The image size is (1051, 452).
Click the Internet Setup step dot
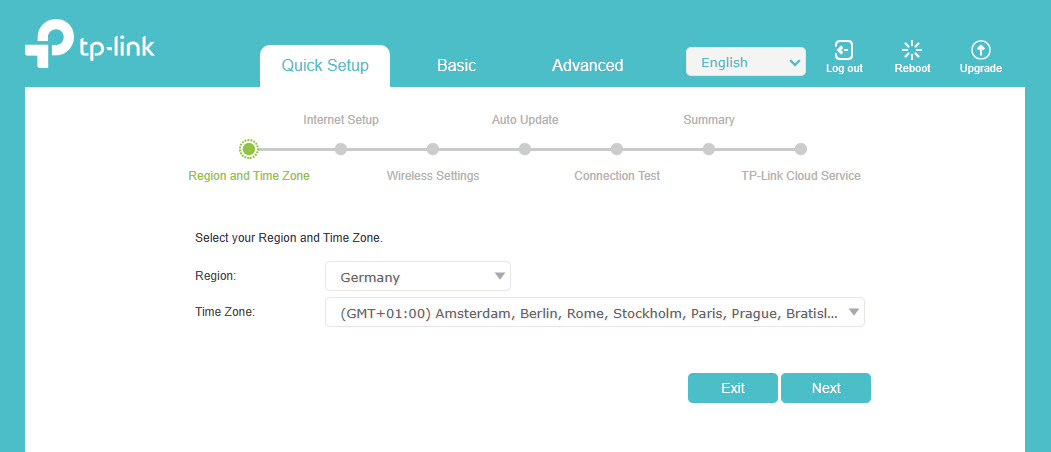[x=341, y=149]
